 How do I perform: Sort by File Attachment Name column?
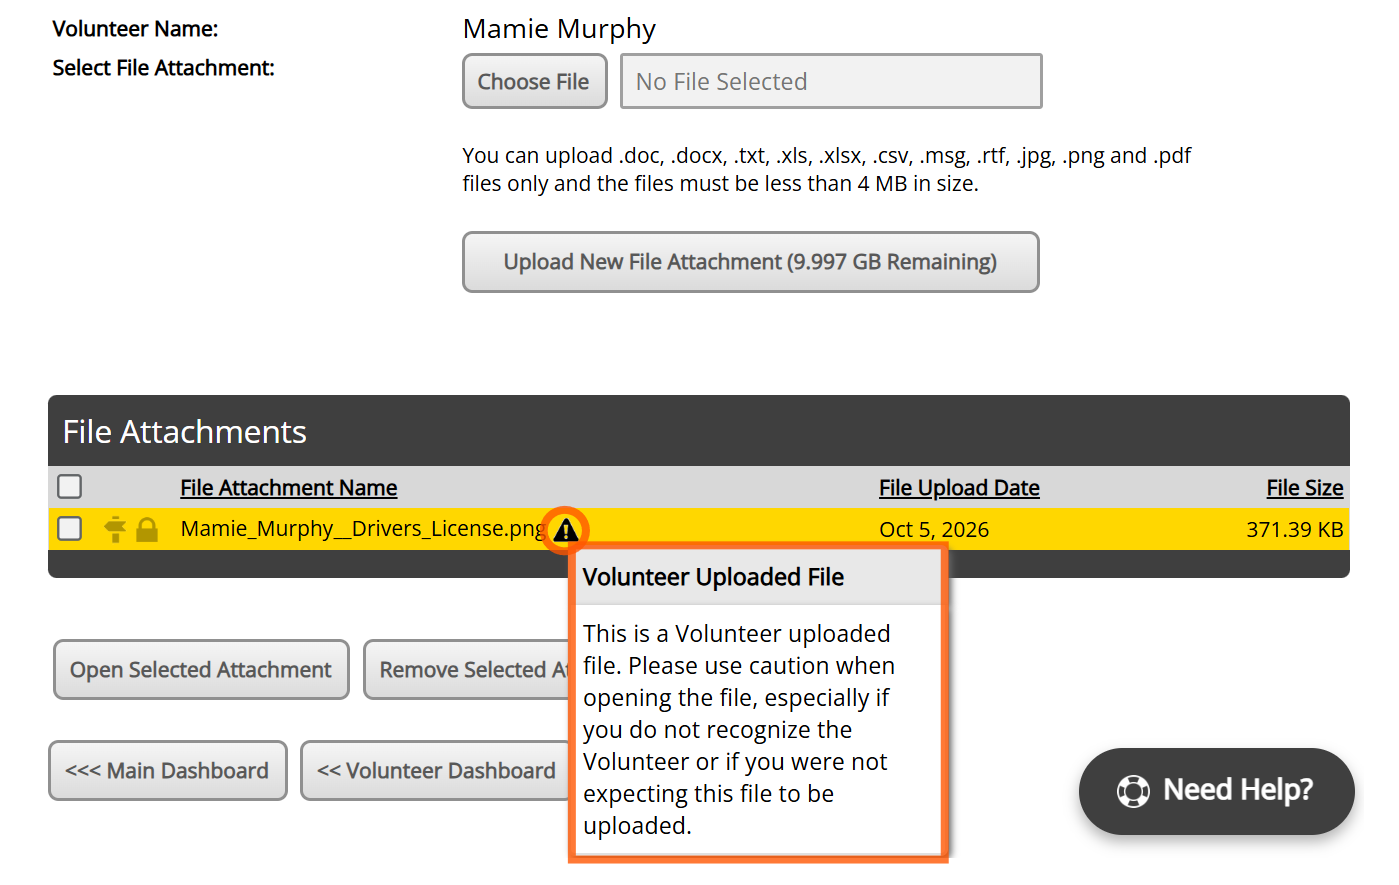[x=289, y=488]
